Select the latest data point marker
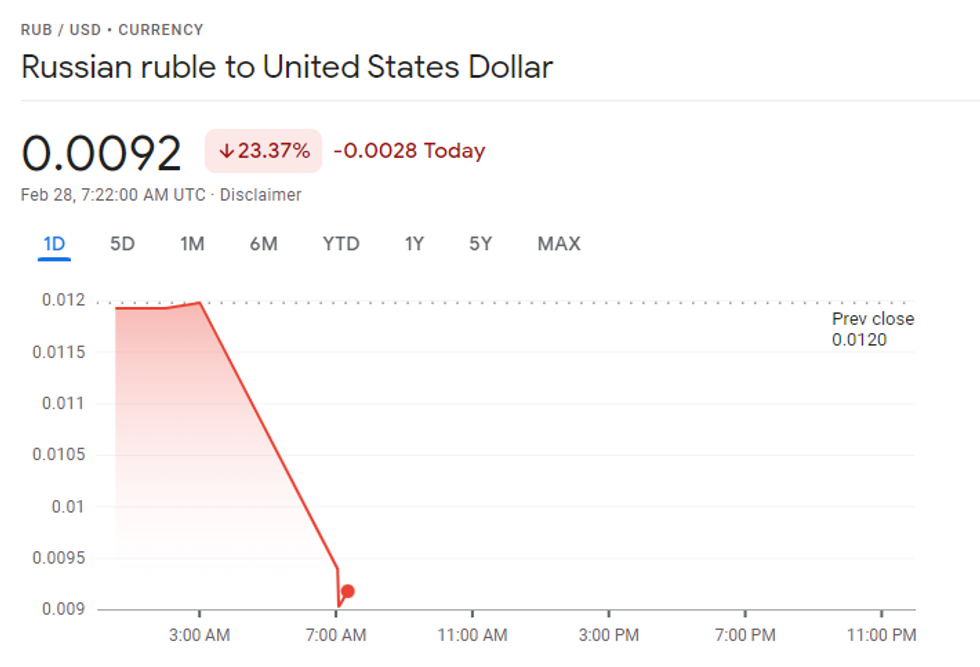Image resolution: width=980 pixels, height=667 pixels. click(347, 591)
